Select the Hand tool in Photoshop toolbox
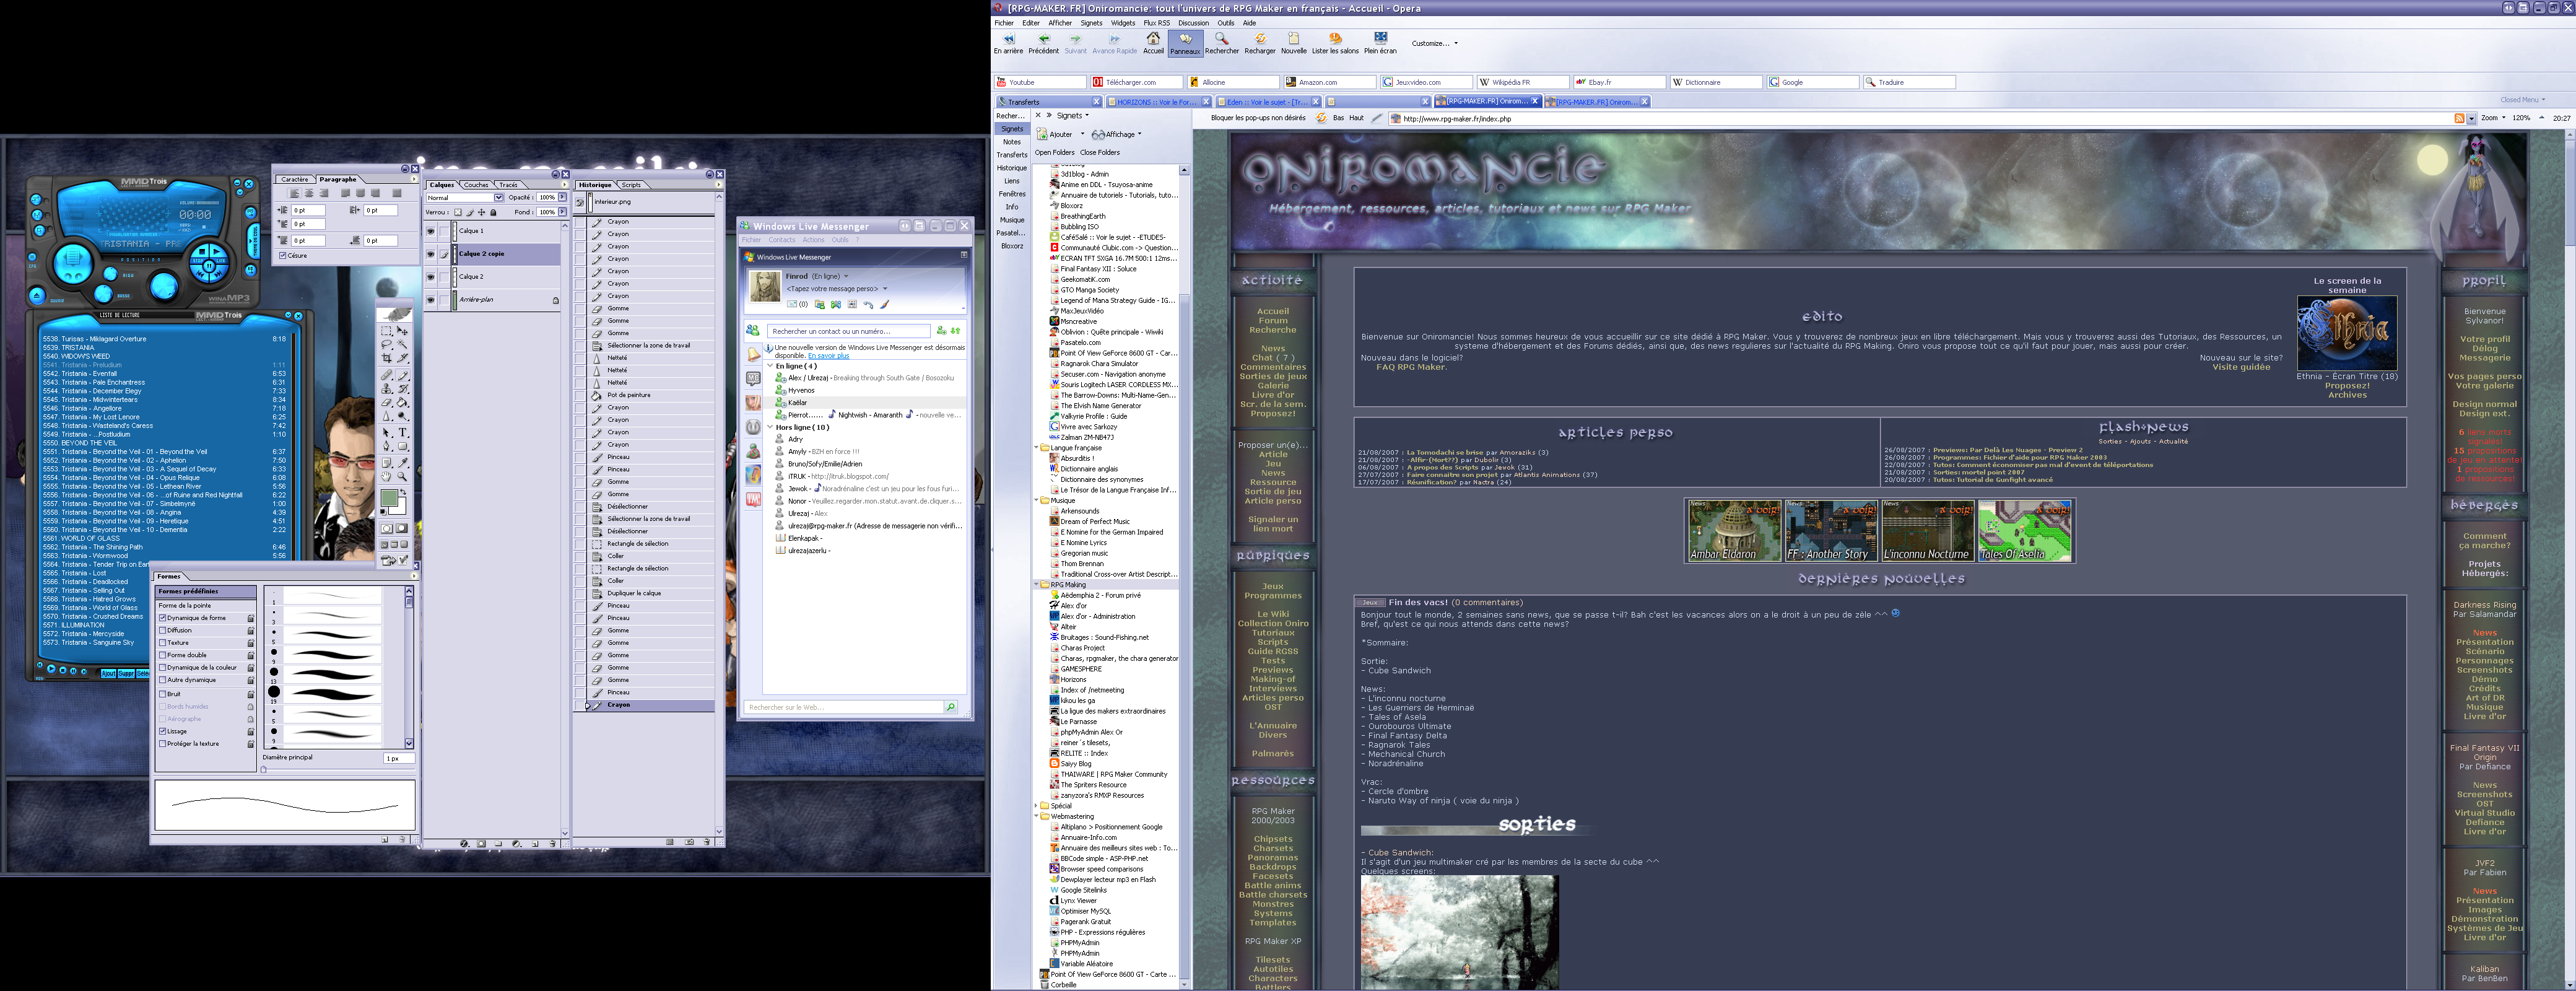The width and height of the screenshot is (2576, 991). click(386, 477)
